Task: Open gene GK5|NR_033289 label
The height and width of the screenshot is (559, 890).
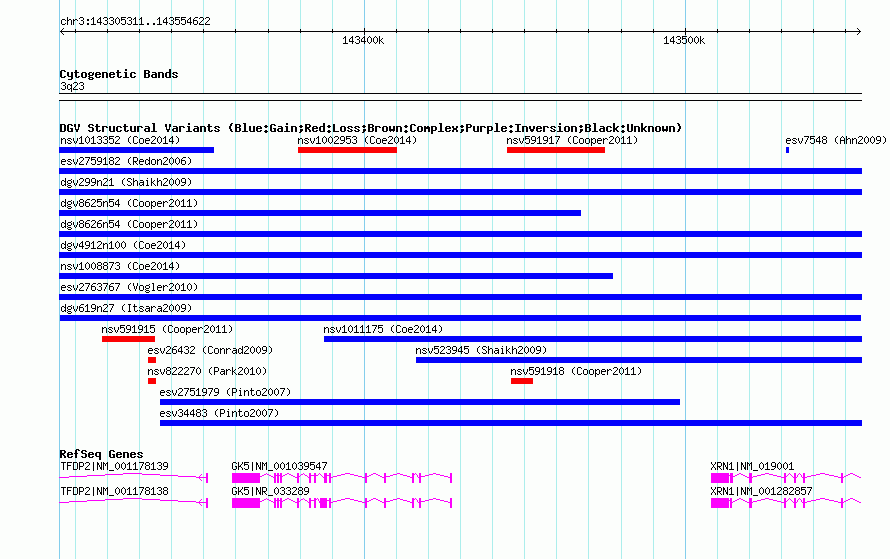Action: point(270,491)
